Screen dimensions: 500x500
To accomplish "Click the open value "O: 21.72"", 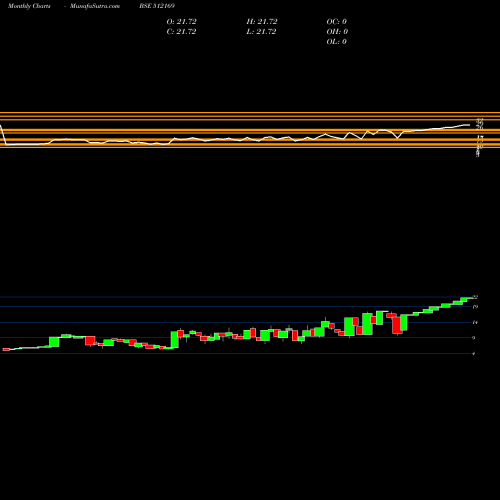I will [182, 22].
